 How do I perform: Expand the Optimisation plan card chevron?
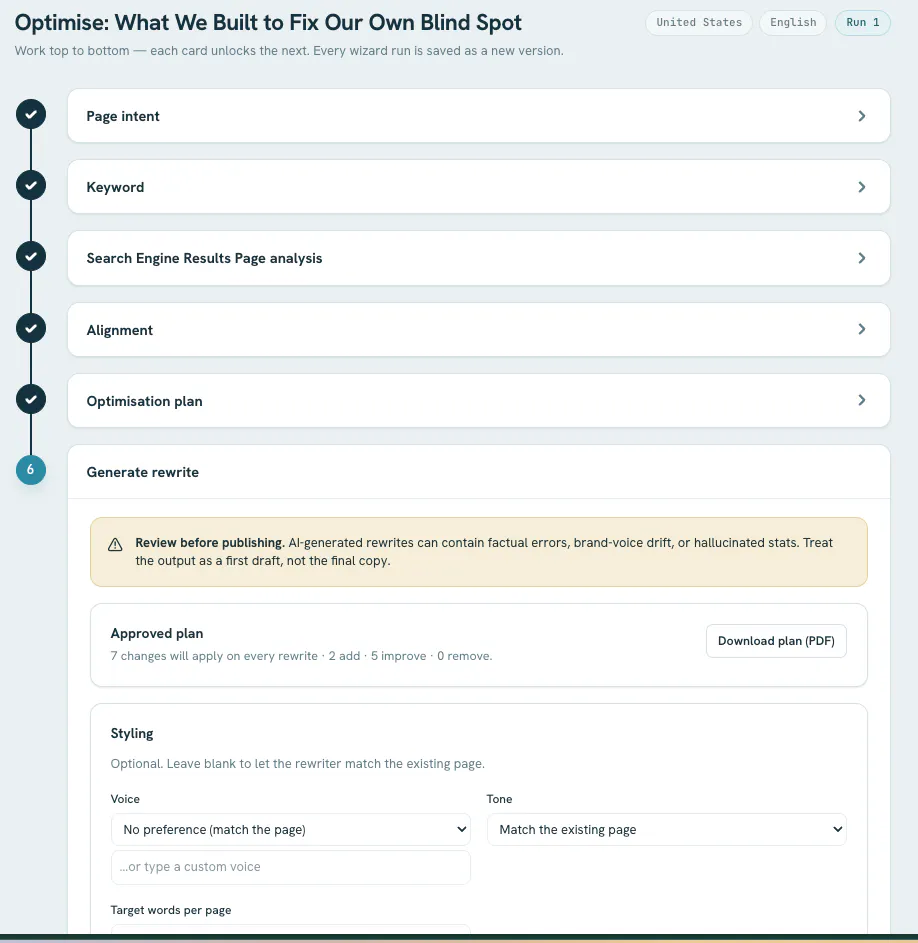point(861,400)
